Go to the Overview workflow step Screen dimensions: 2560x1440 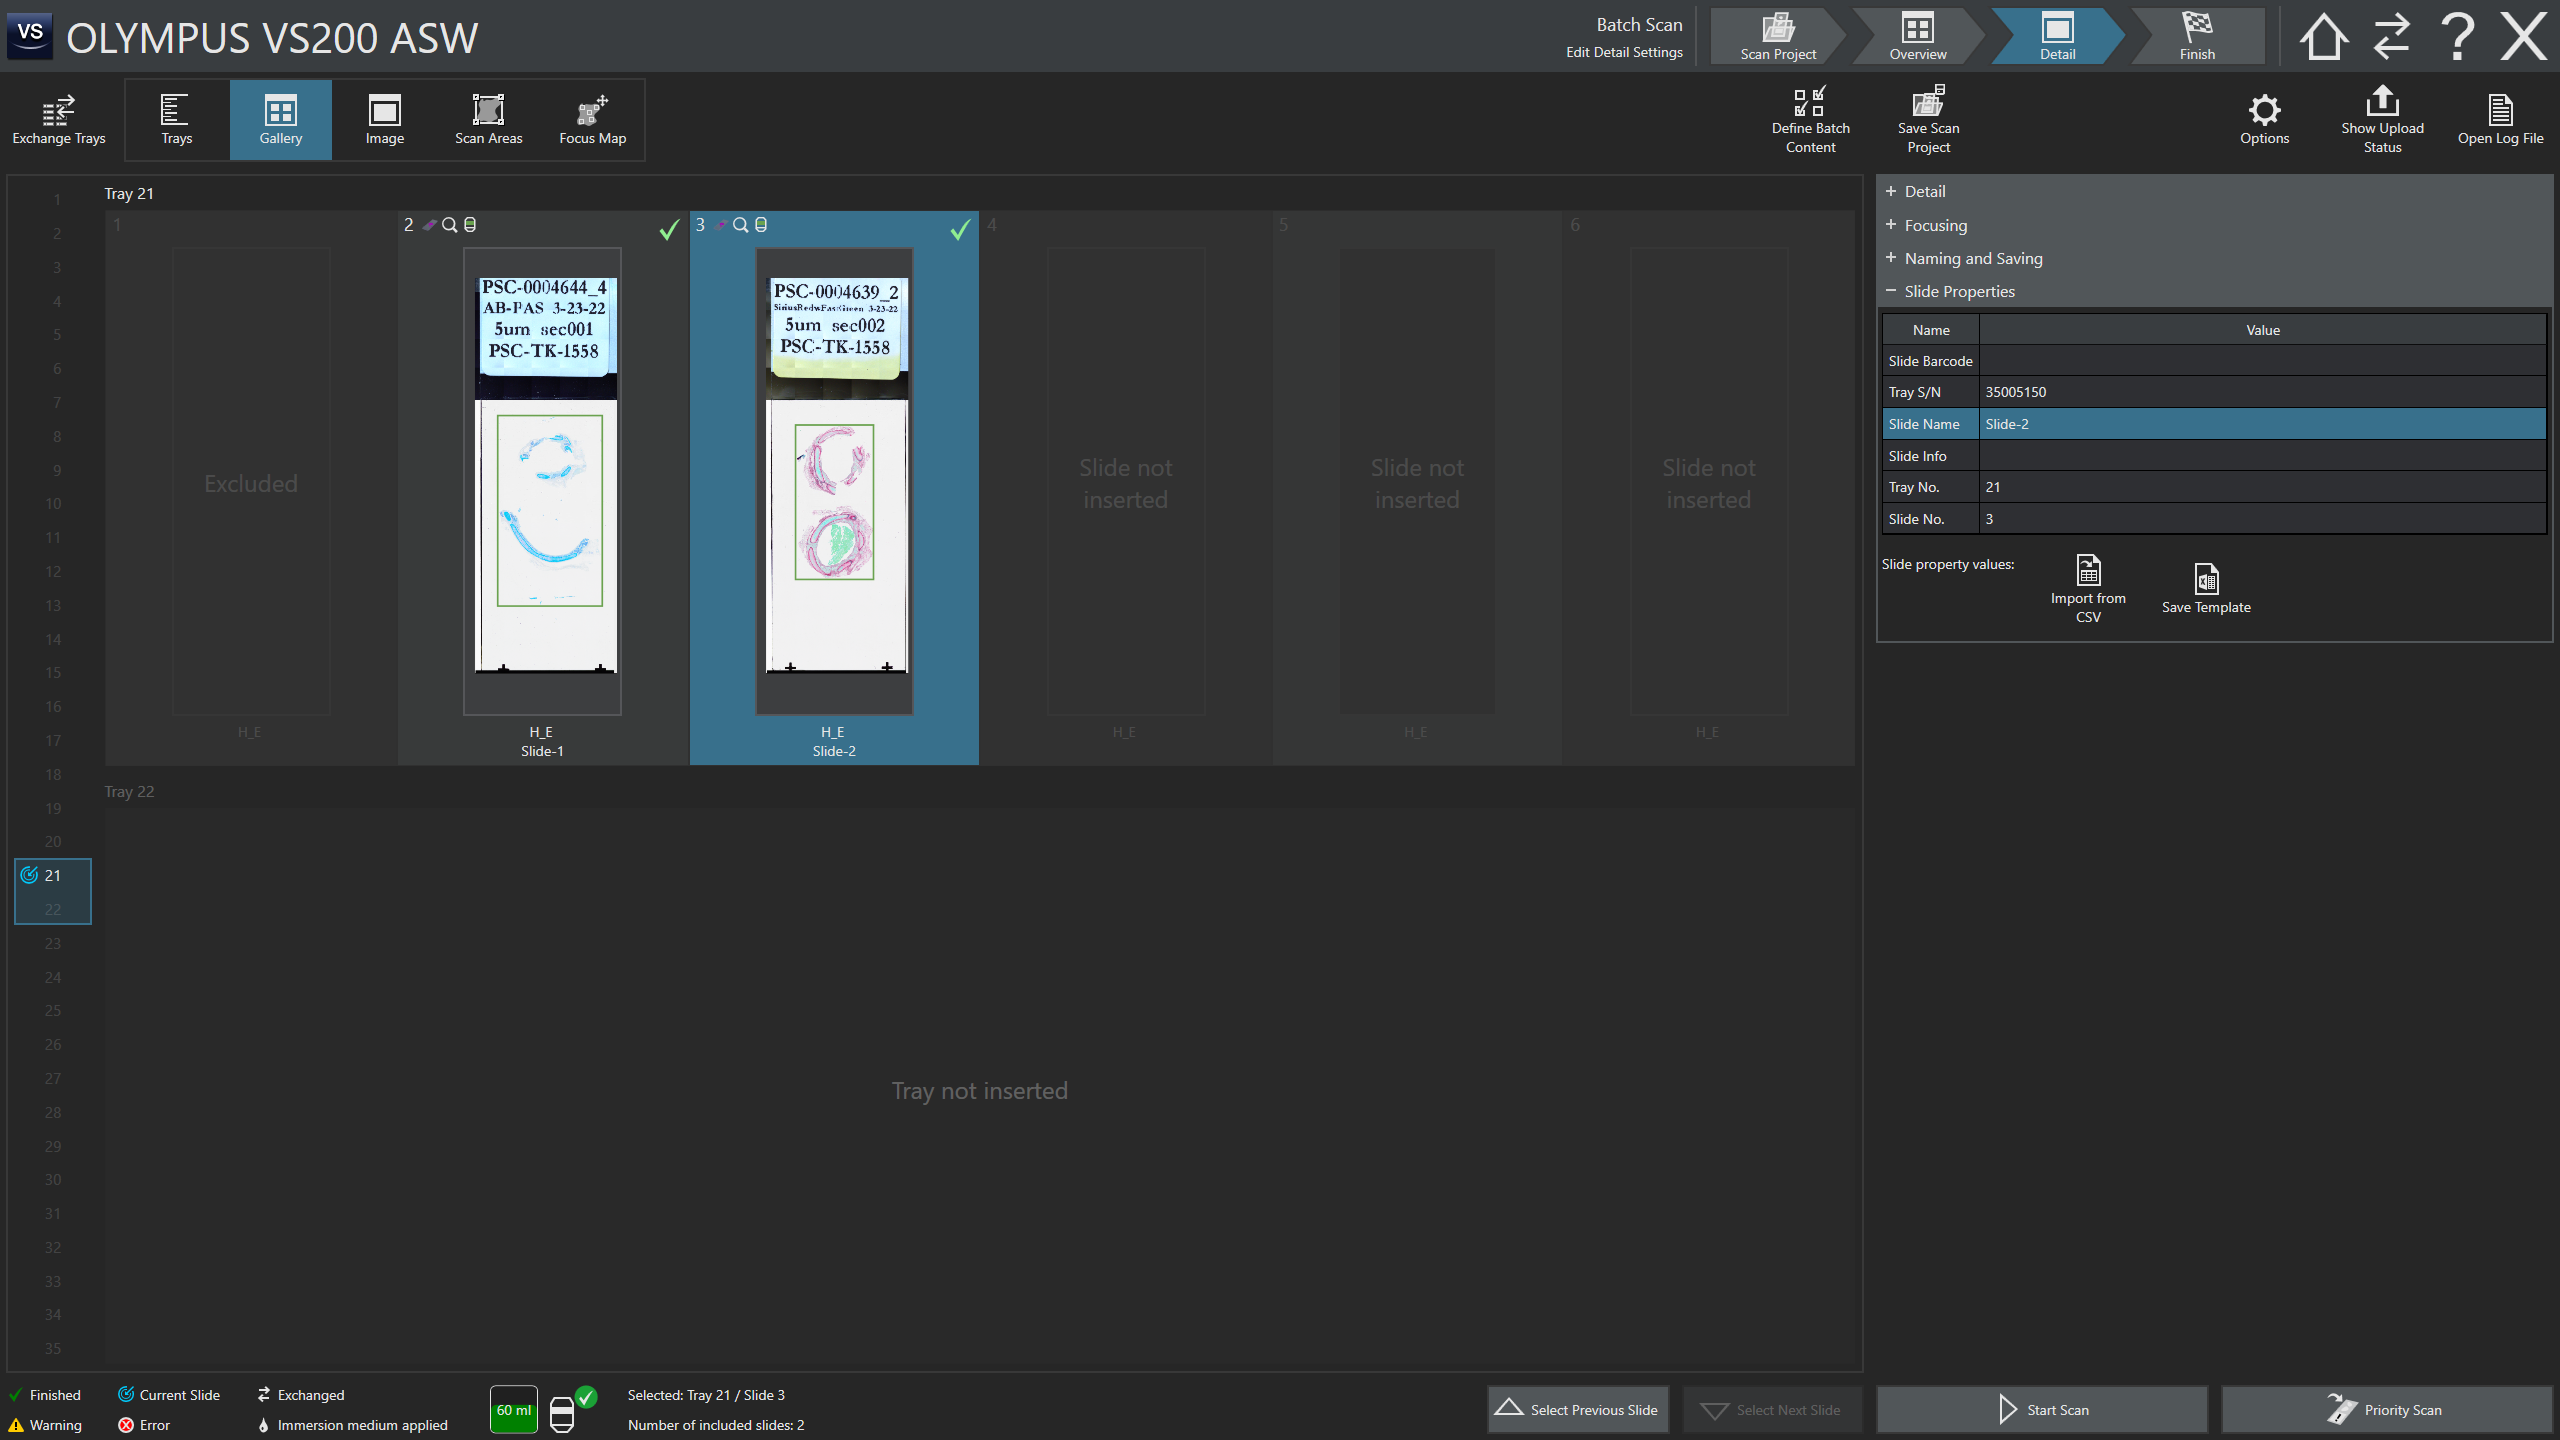[x=1917, y=36]
